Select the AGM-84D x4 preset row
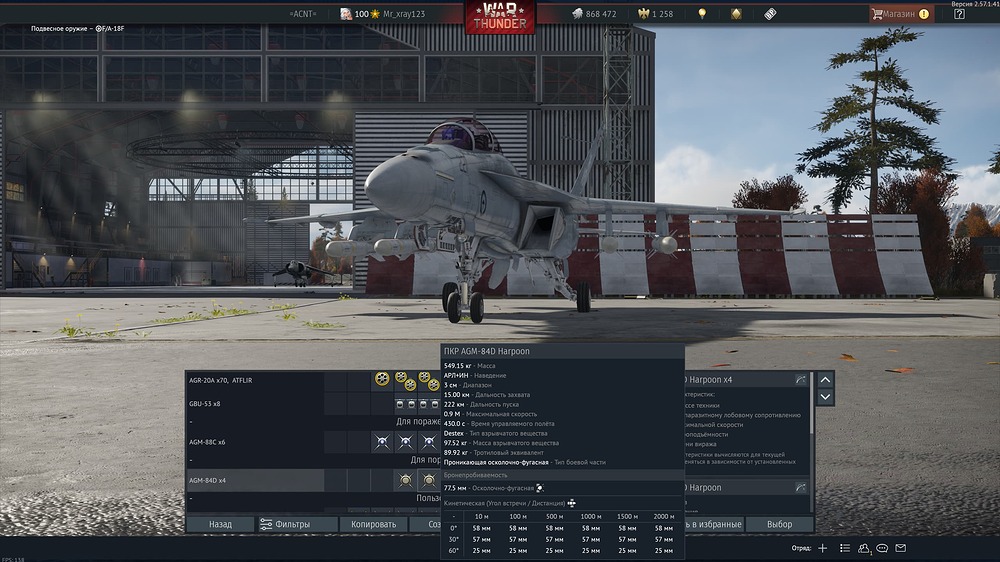This screenshot has width=1000, height=562. click(x=254, y=480)
